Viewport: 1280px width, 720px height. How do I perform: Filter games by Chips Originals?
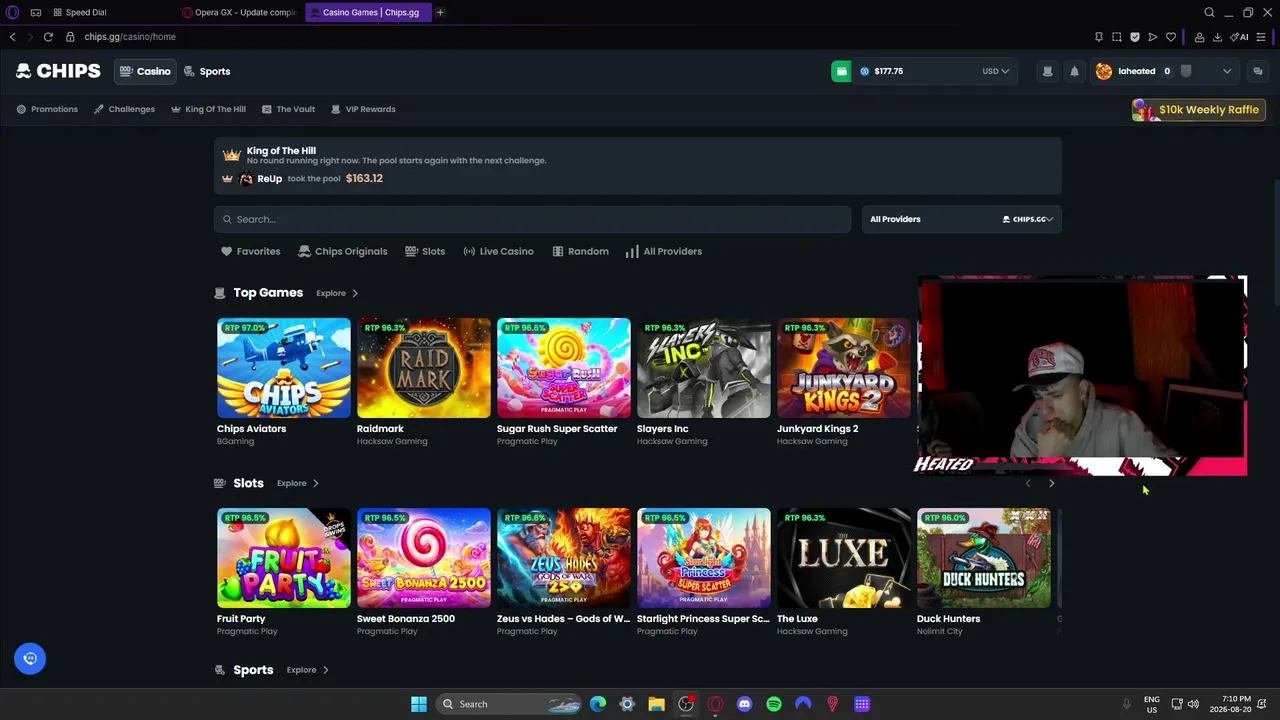point(343,251)
